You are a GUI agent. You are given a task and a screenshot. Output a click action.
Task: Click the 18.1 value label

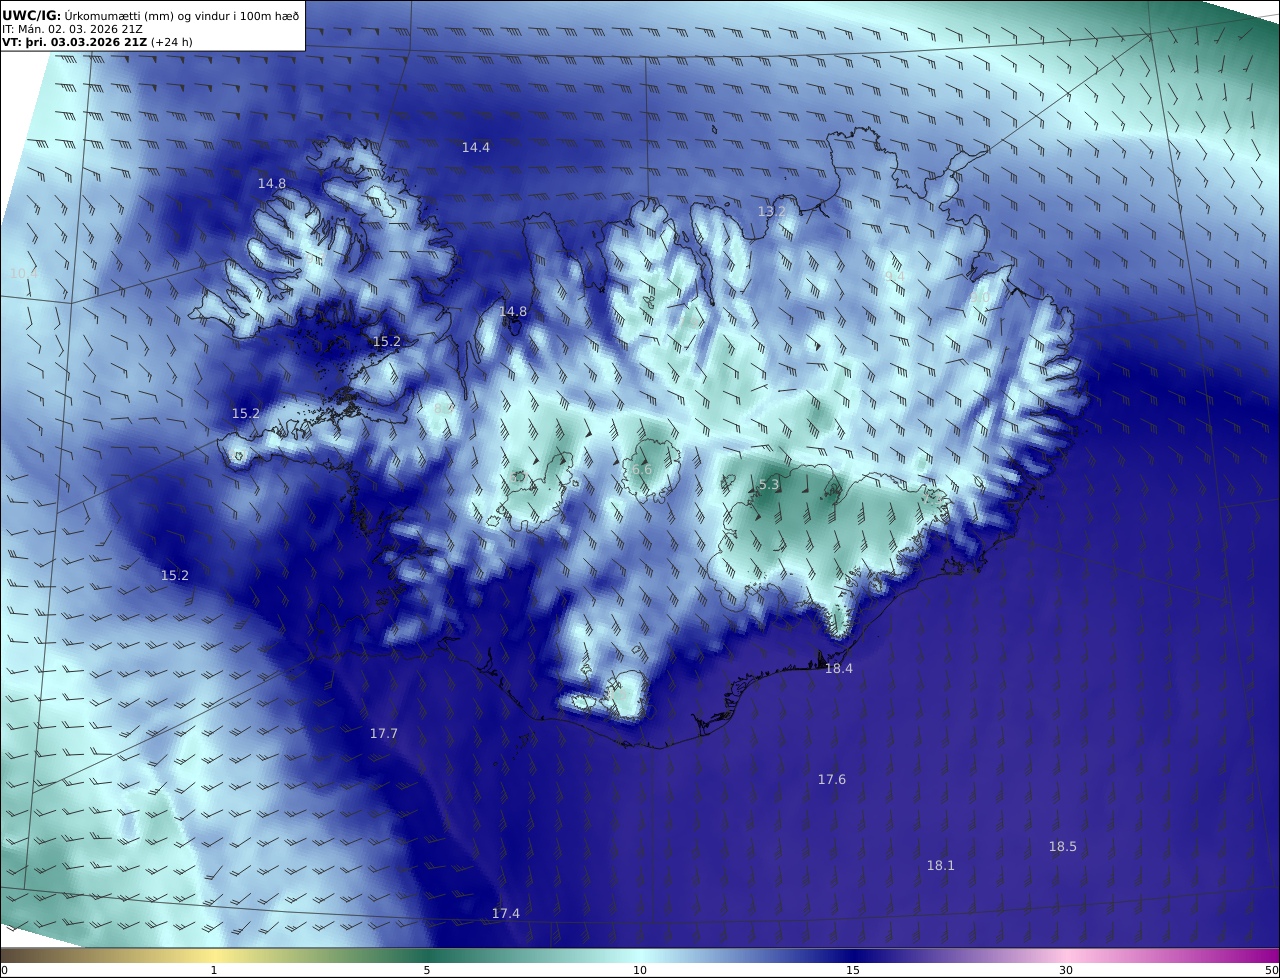(x=941, y=866)
